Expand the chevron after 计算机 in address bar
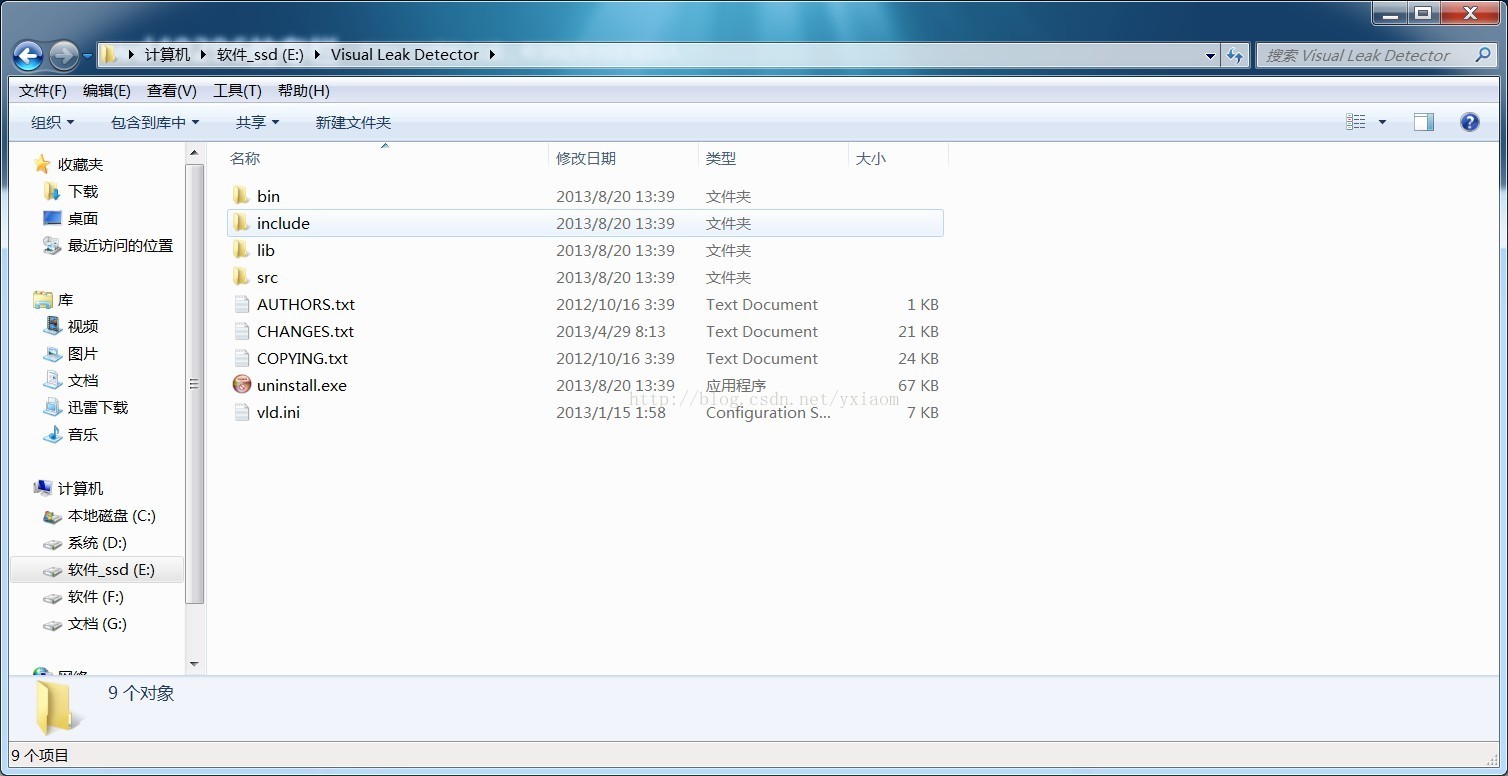Viewport: 1508px width, 776px height. point(203,55)
